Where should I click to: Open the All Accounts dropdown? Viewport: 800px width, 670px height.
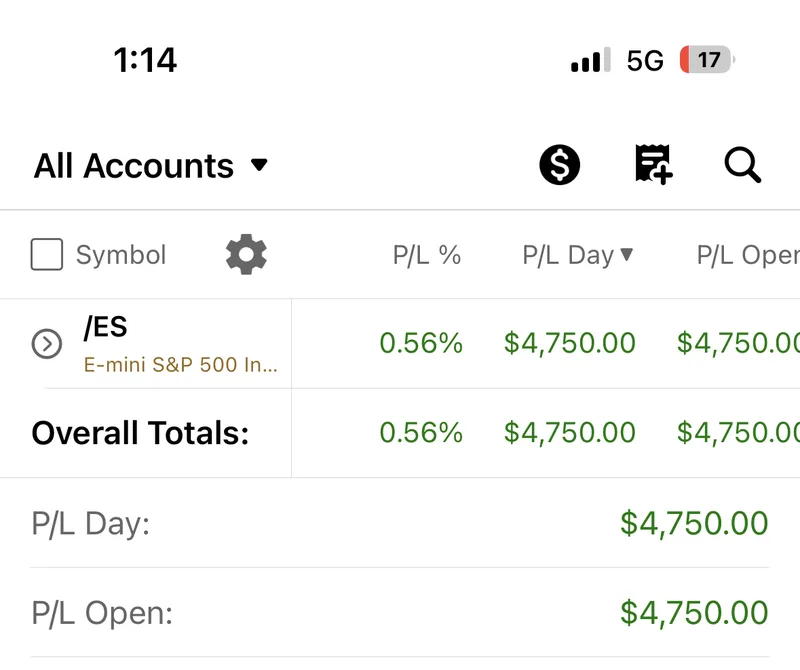(x=151, y=166)
